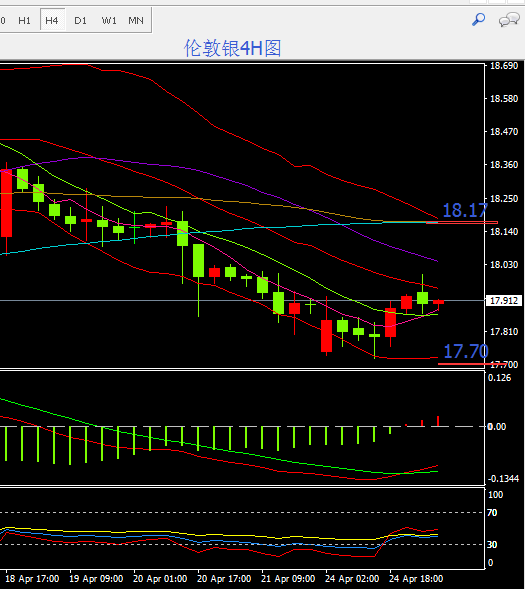Screen dimensions: 525x589
Task: Select the H1 timeframe button
Action: 24,20
